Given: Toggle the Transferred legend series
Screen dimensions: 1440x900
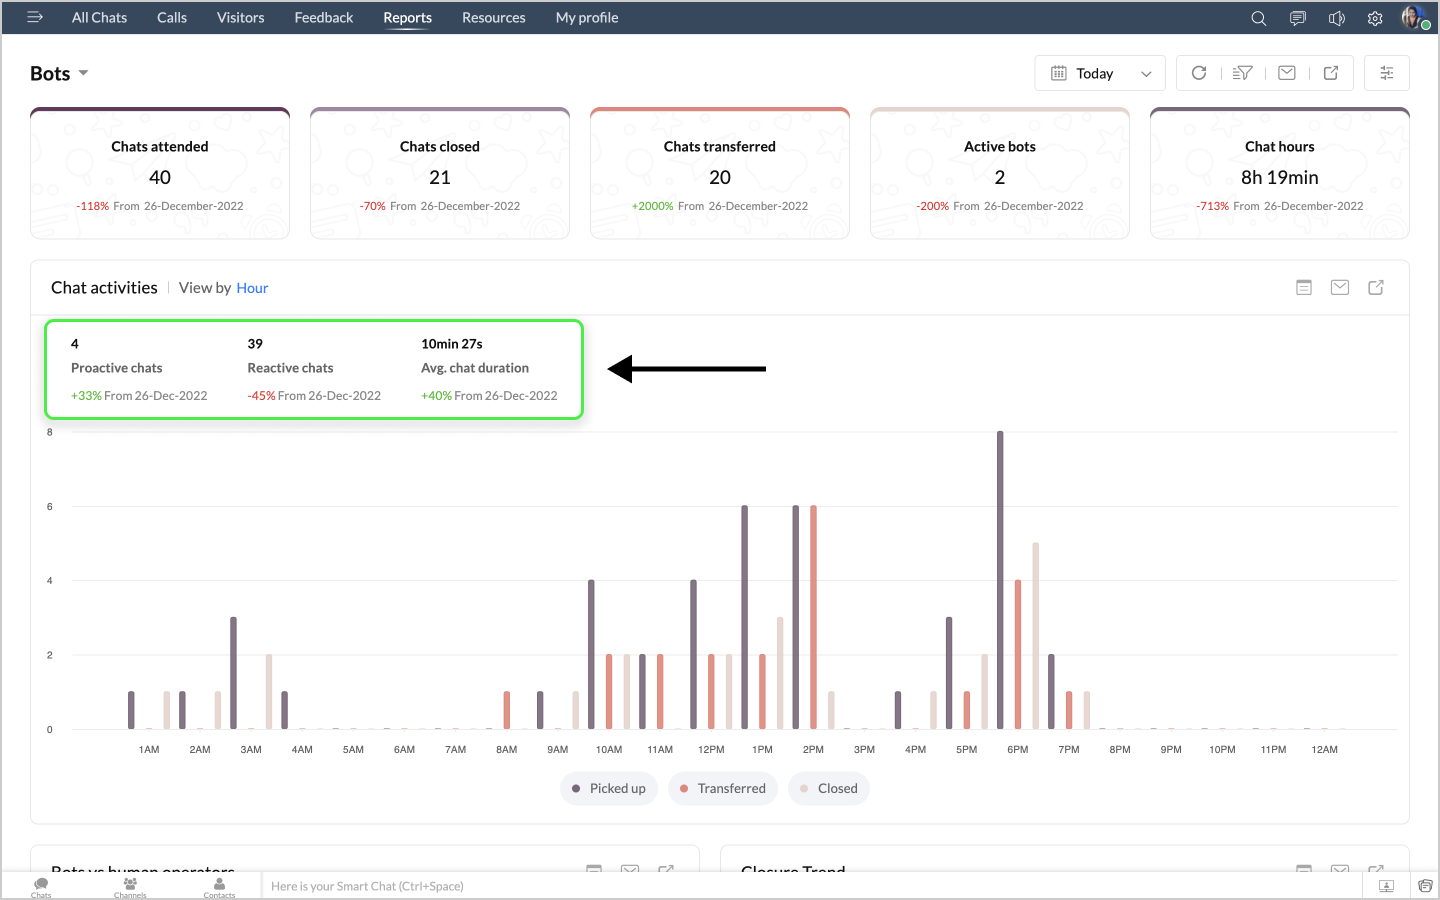Looking at the screenshot, I should tap(722, 788).
